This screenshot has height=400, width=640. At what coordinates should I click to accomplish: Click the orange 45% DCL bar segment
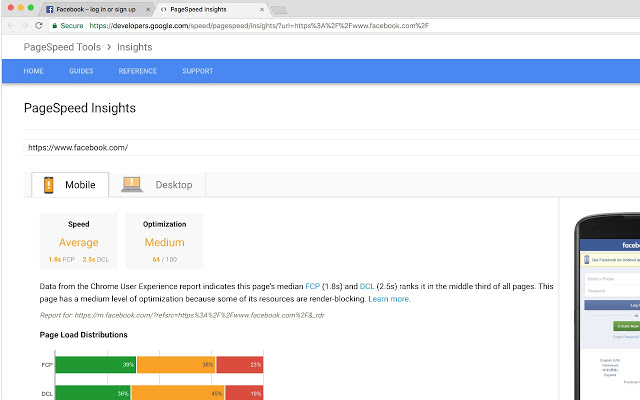pyautogui.click(x=178, y=393)
